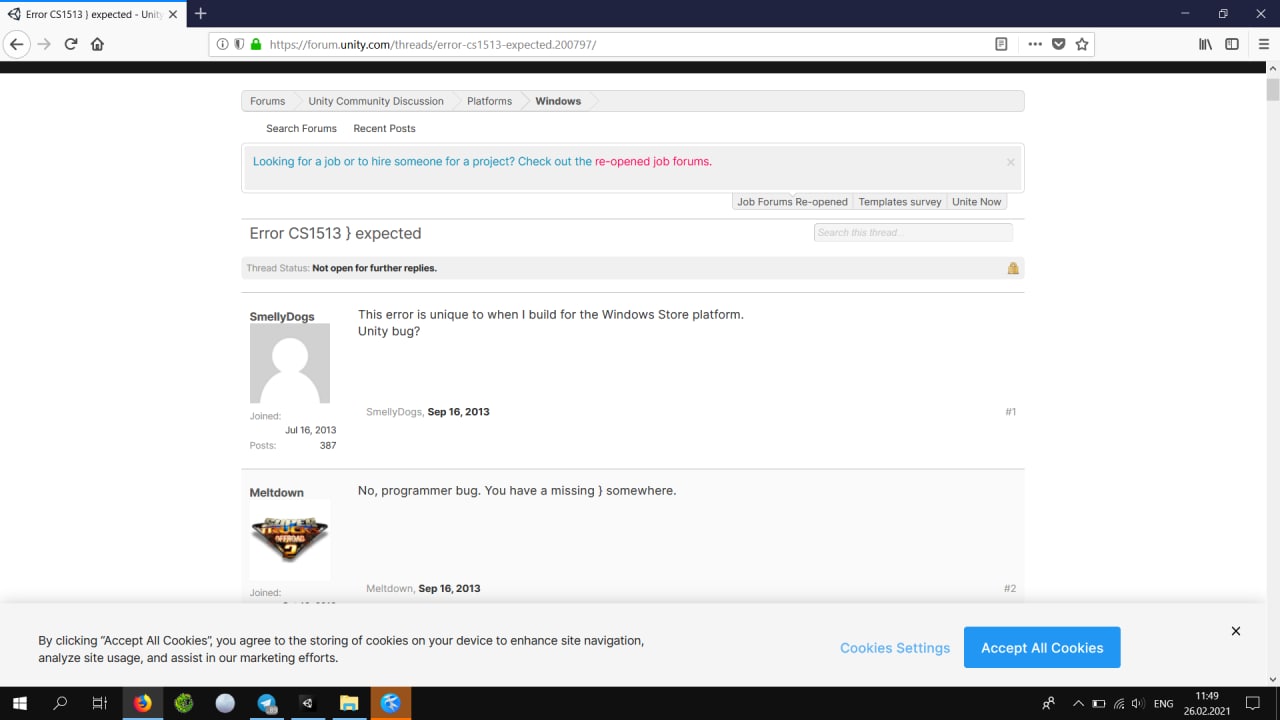1280x720 pixels.
Task: Select the Unite Now notice tab
Action: pyautogui.click(x=976, y=202)
